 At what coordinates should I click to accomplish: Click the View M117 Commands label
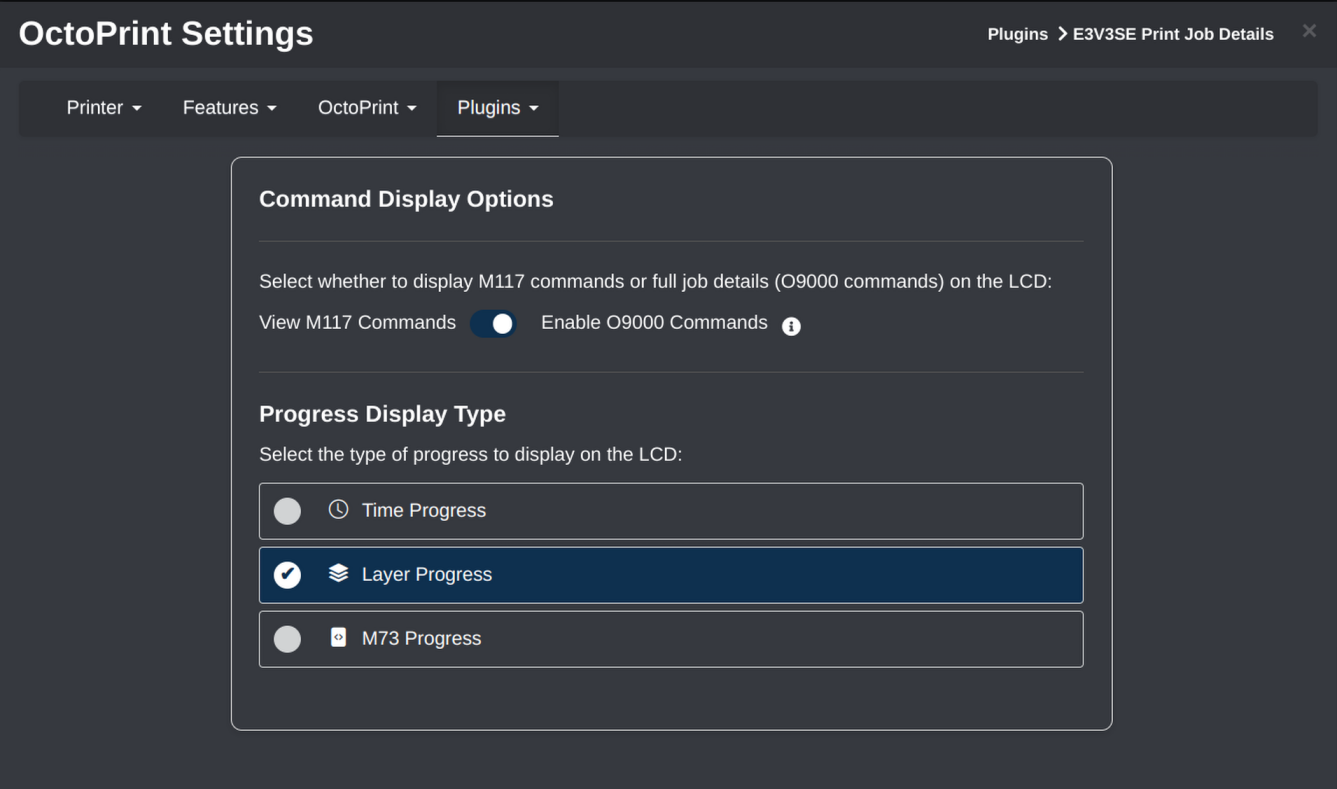point(357,323)
